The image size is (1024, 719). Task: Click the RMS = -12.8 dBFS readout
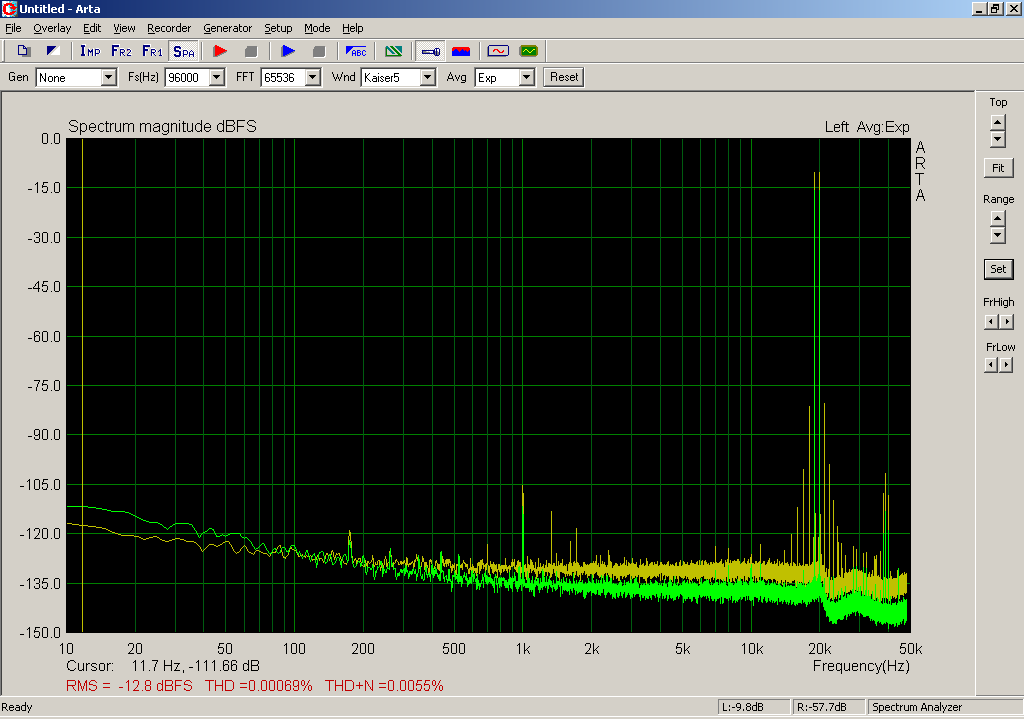(129, 686)
